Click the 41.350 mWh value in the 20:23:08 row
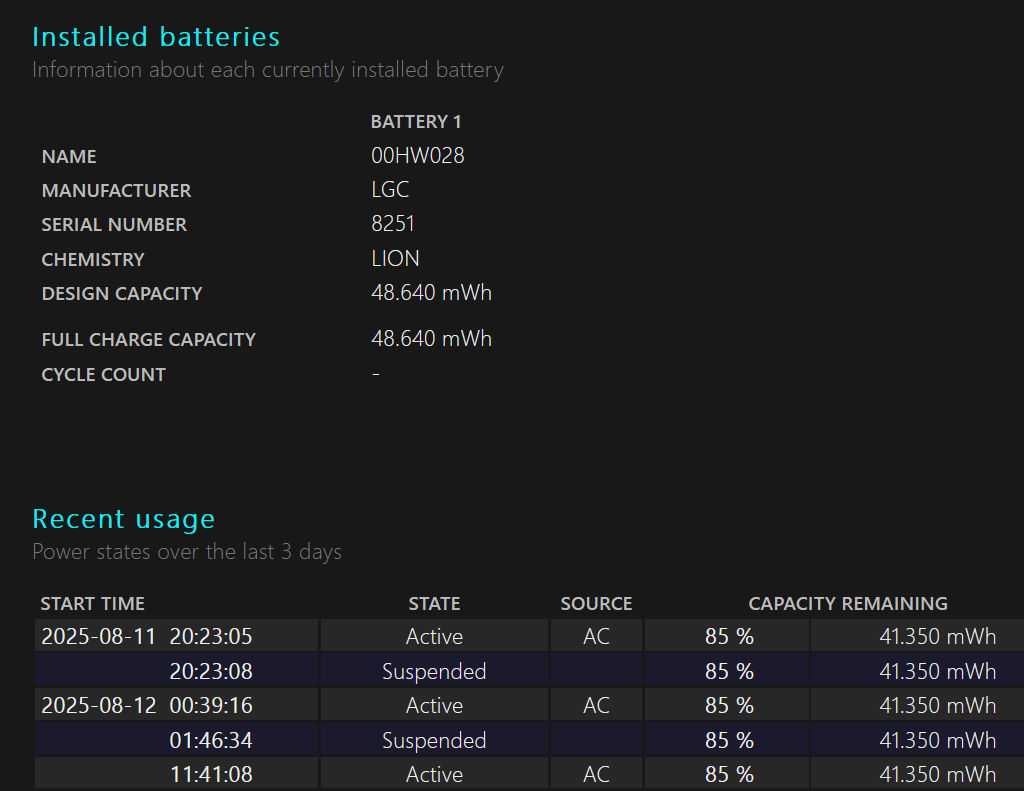 tap(937, 672)
